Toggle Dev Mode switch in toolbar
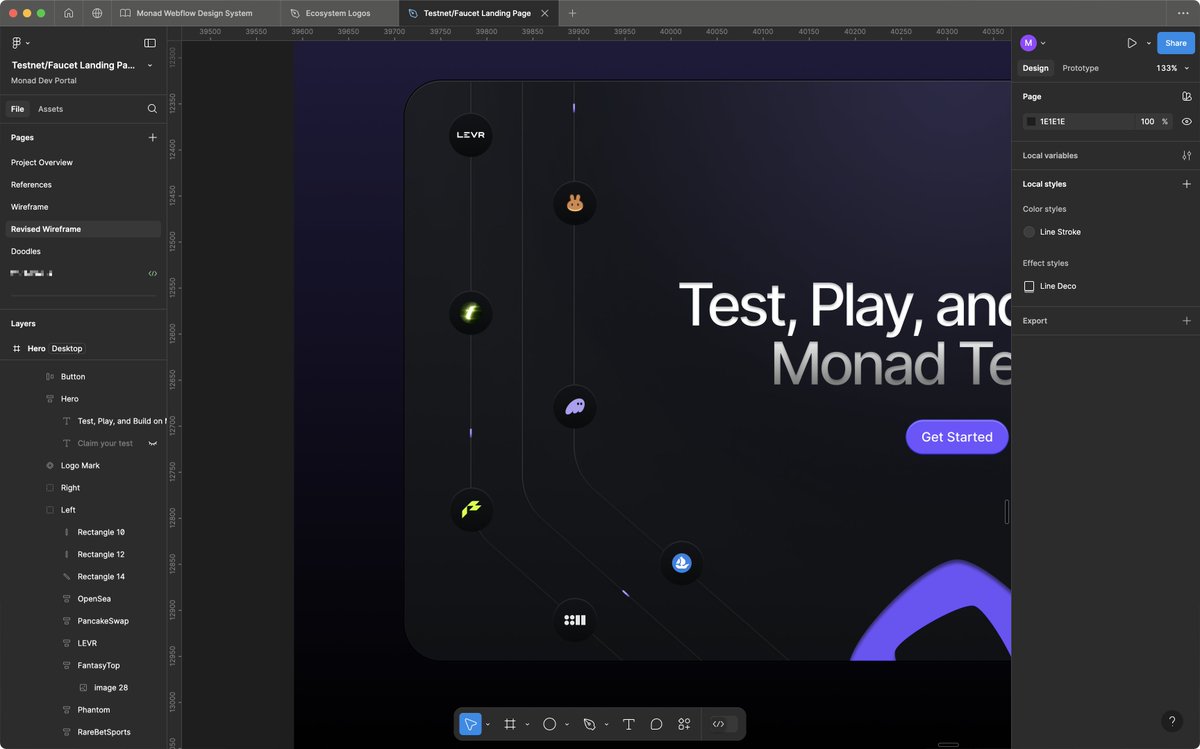This screenshot has width=1200, height=749. click(x=724, y=724)
